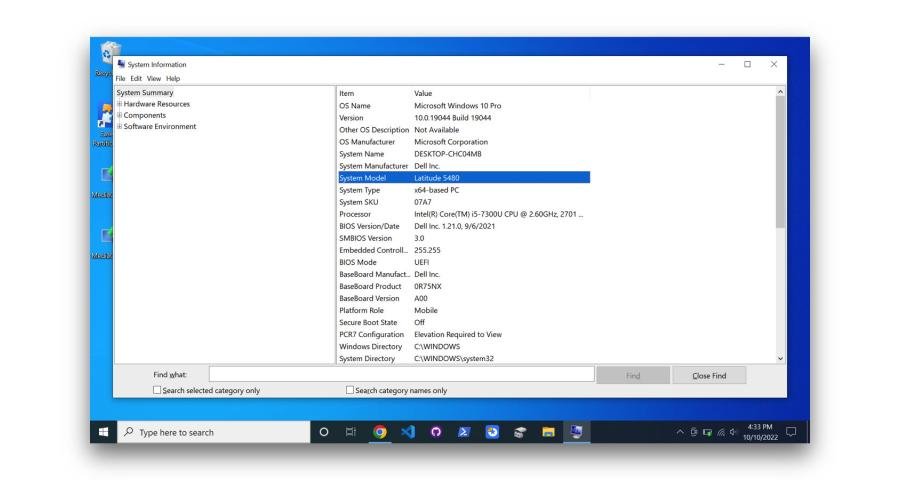Select value 10.0.19044 Build 19044
Image resolution: width=900 pixels, height=480 pixels.
point(452,118)
